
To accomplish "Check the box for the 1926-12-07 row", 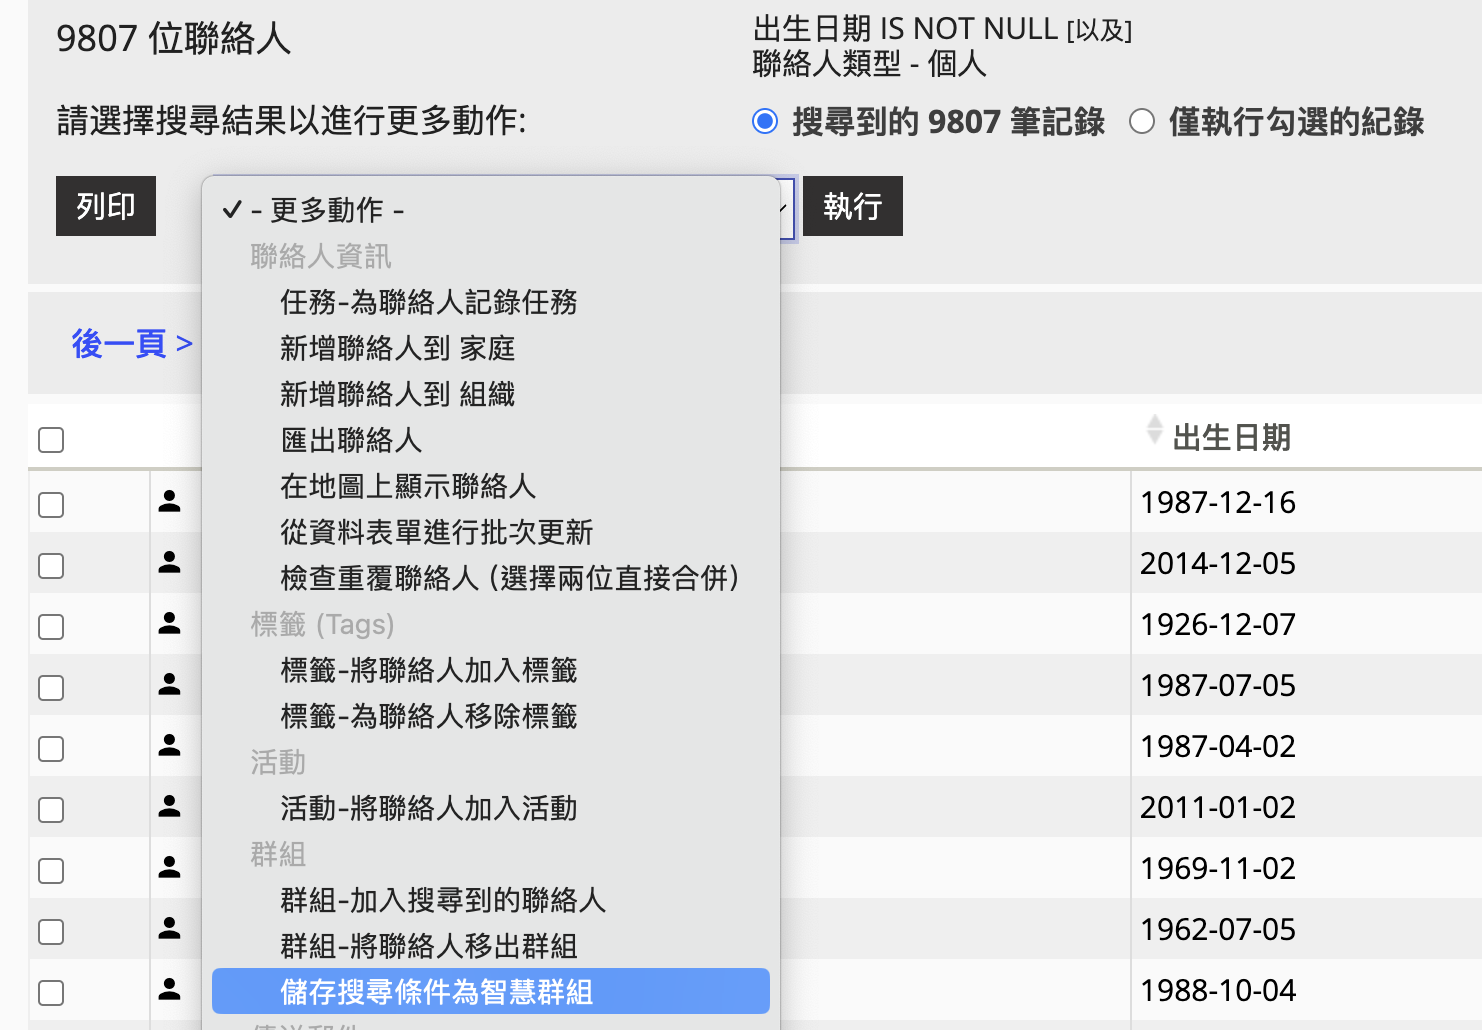I will (51, 627).
